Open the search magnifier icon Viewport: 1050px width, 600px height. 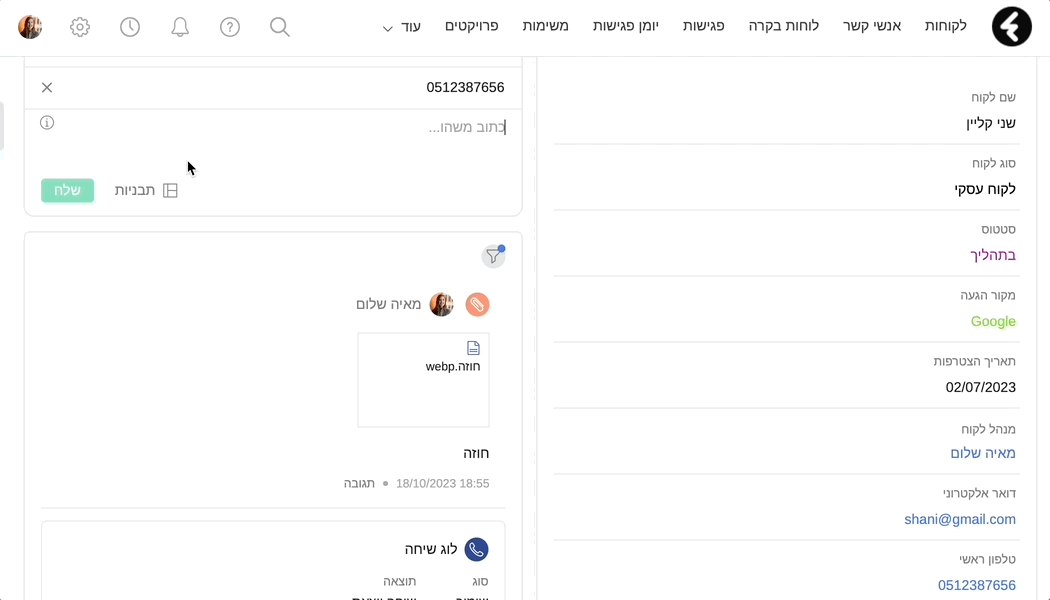(280, 27)
